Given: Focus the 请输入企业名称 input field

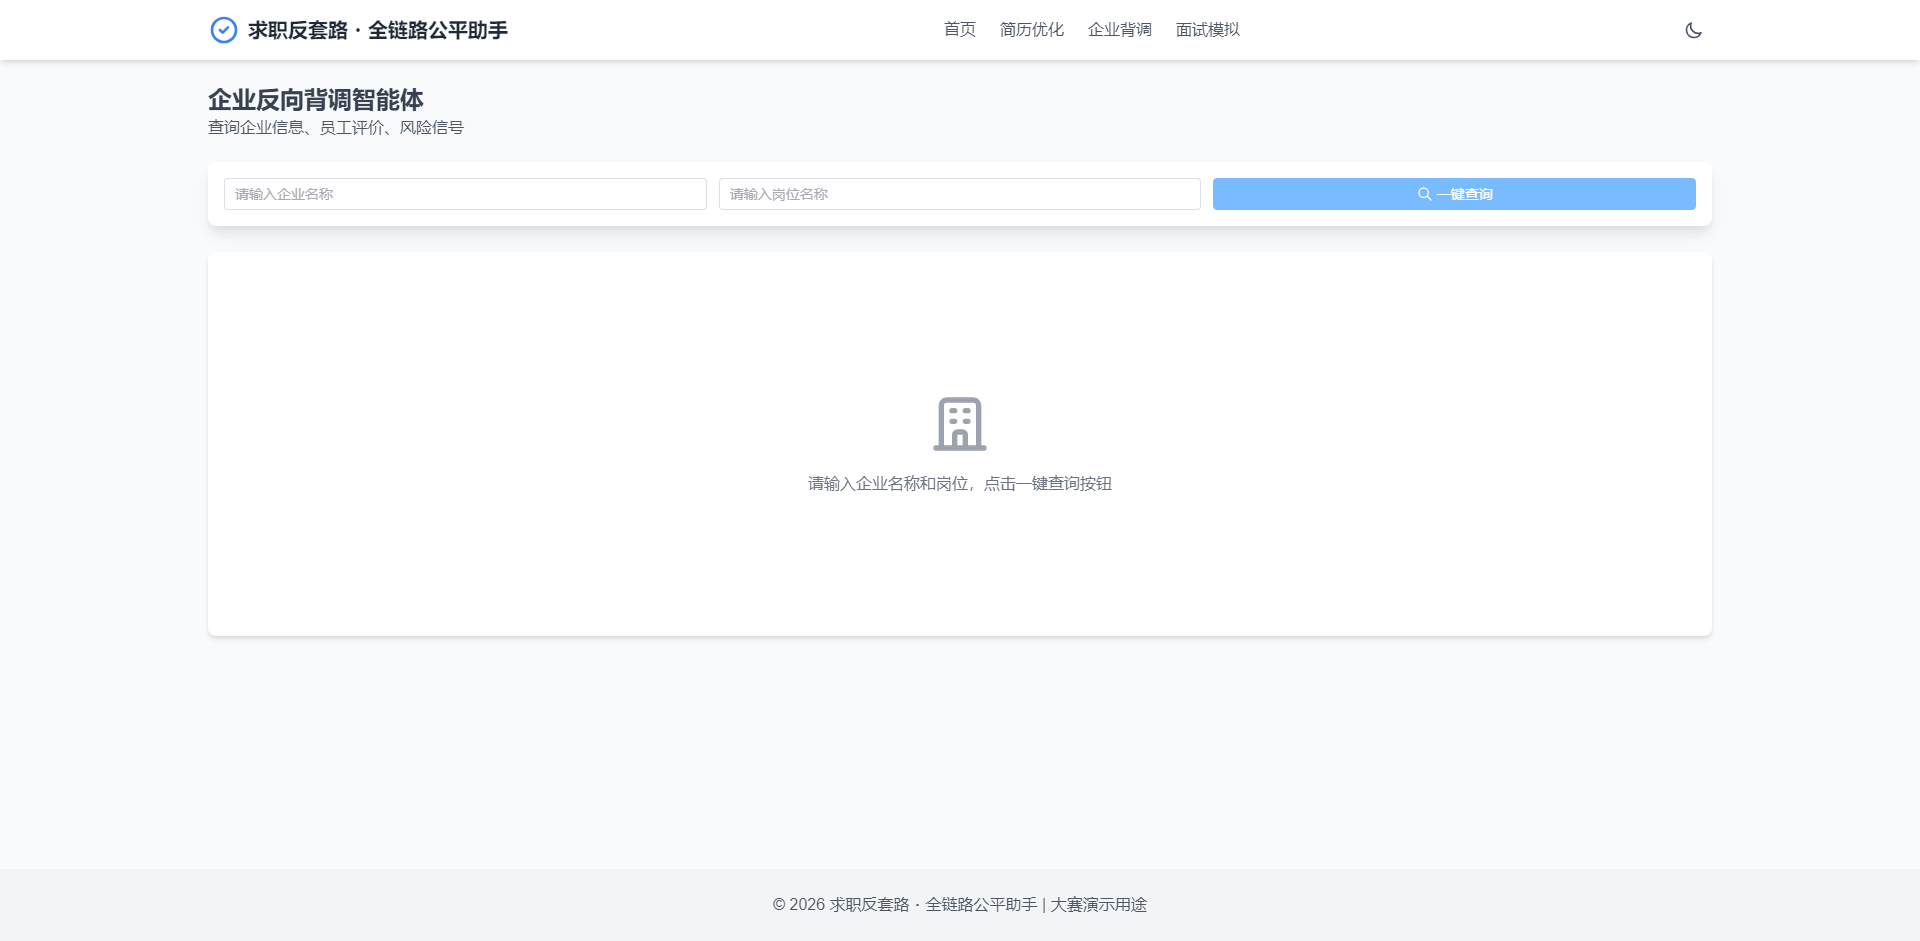Looking at the screenshot, I should (465, 194).
